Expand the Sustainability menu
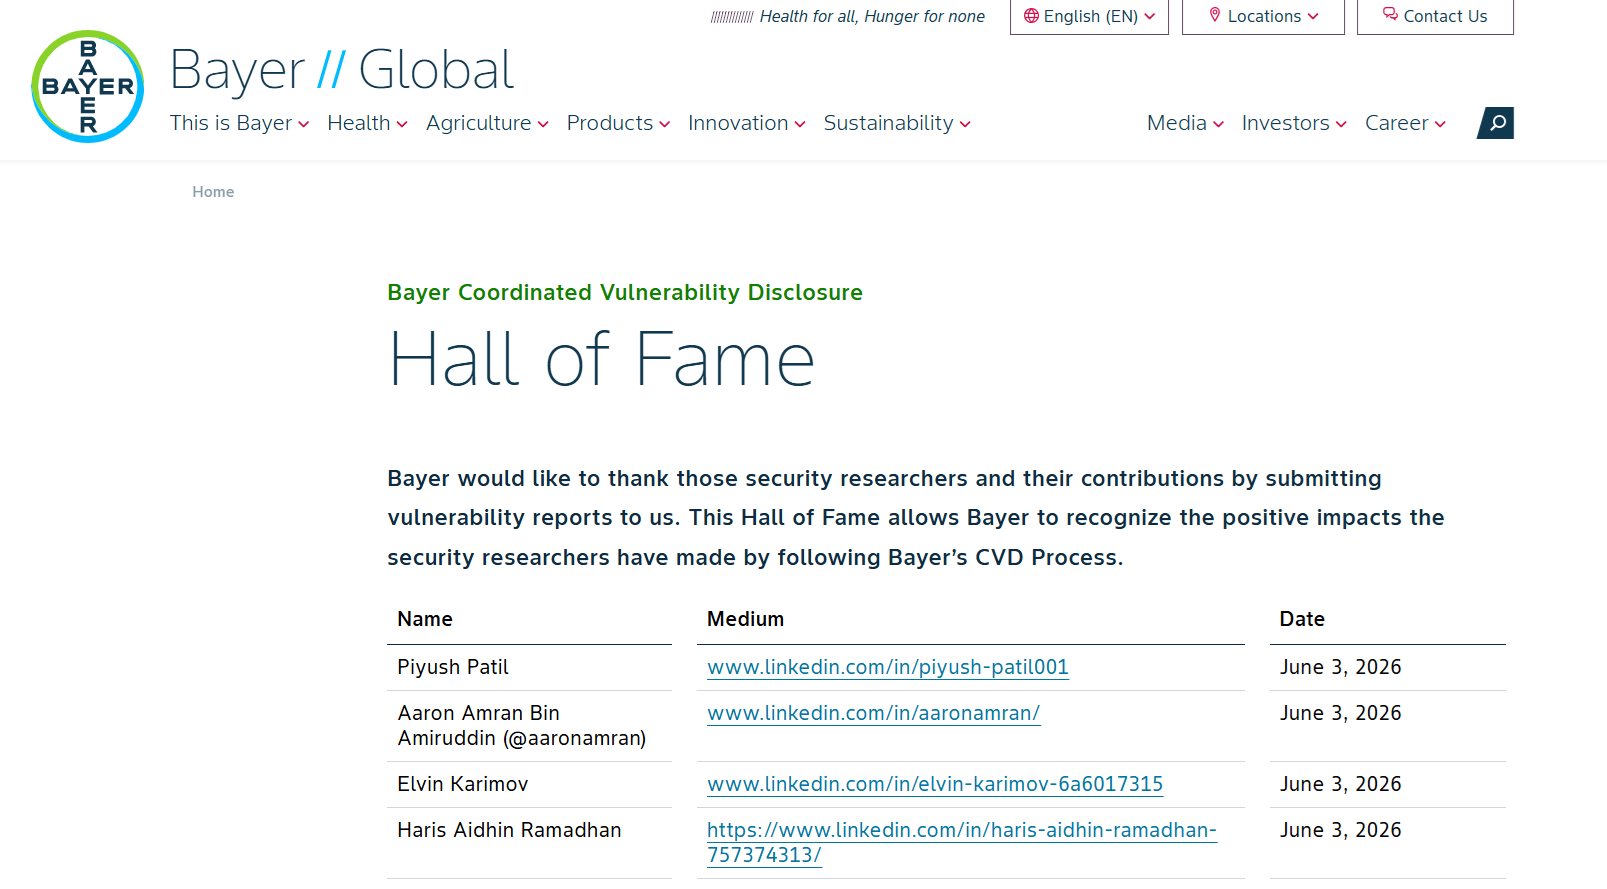Image resolution: width=1607 pixels, height=889 pixels. (x=897, y=123)
